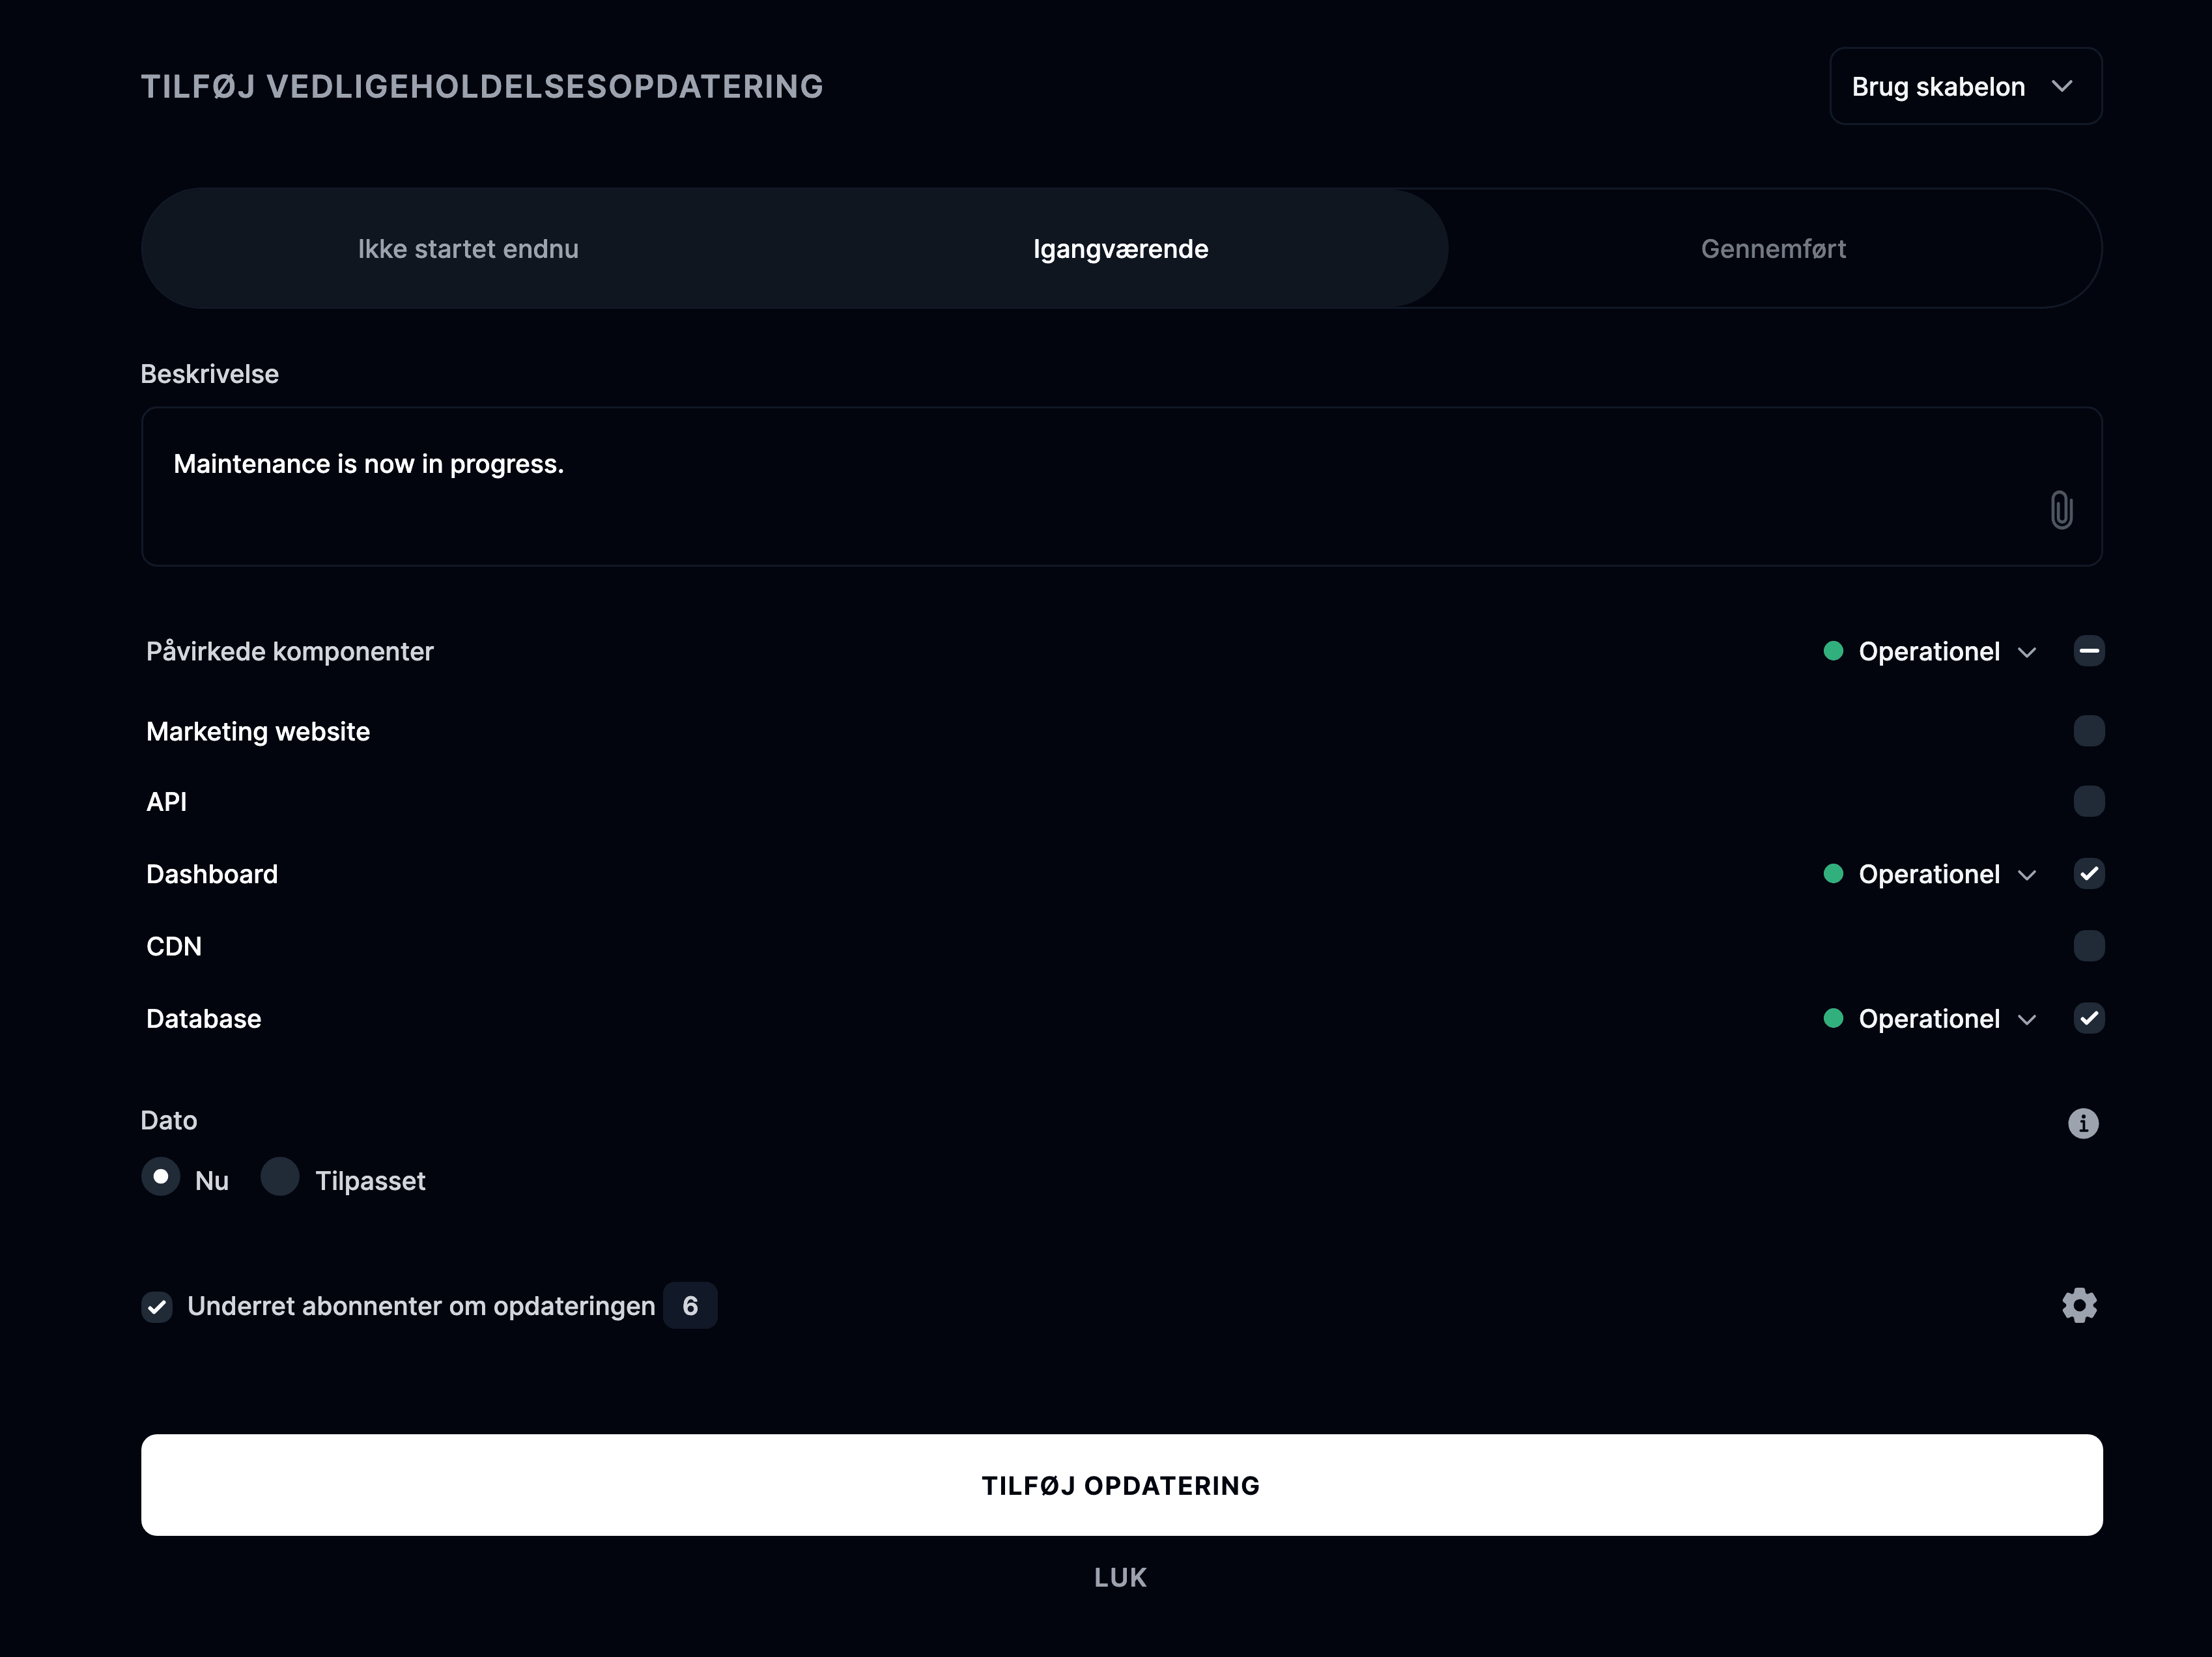Open notification settings gear icon

pyautogui.click(x=2079, y=1305)
